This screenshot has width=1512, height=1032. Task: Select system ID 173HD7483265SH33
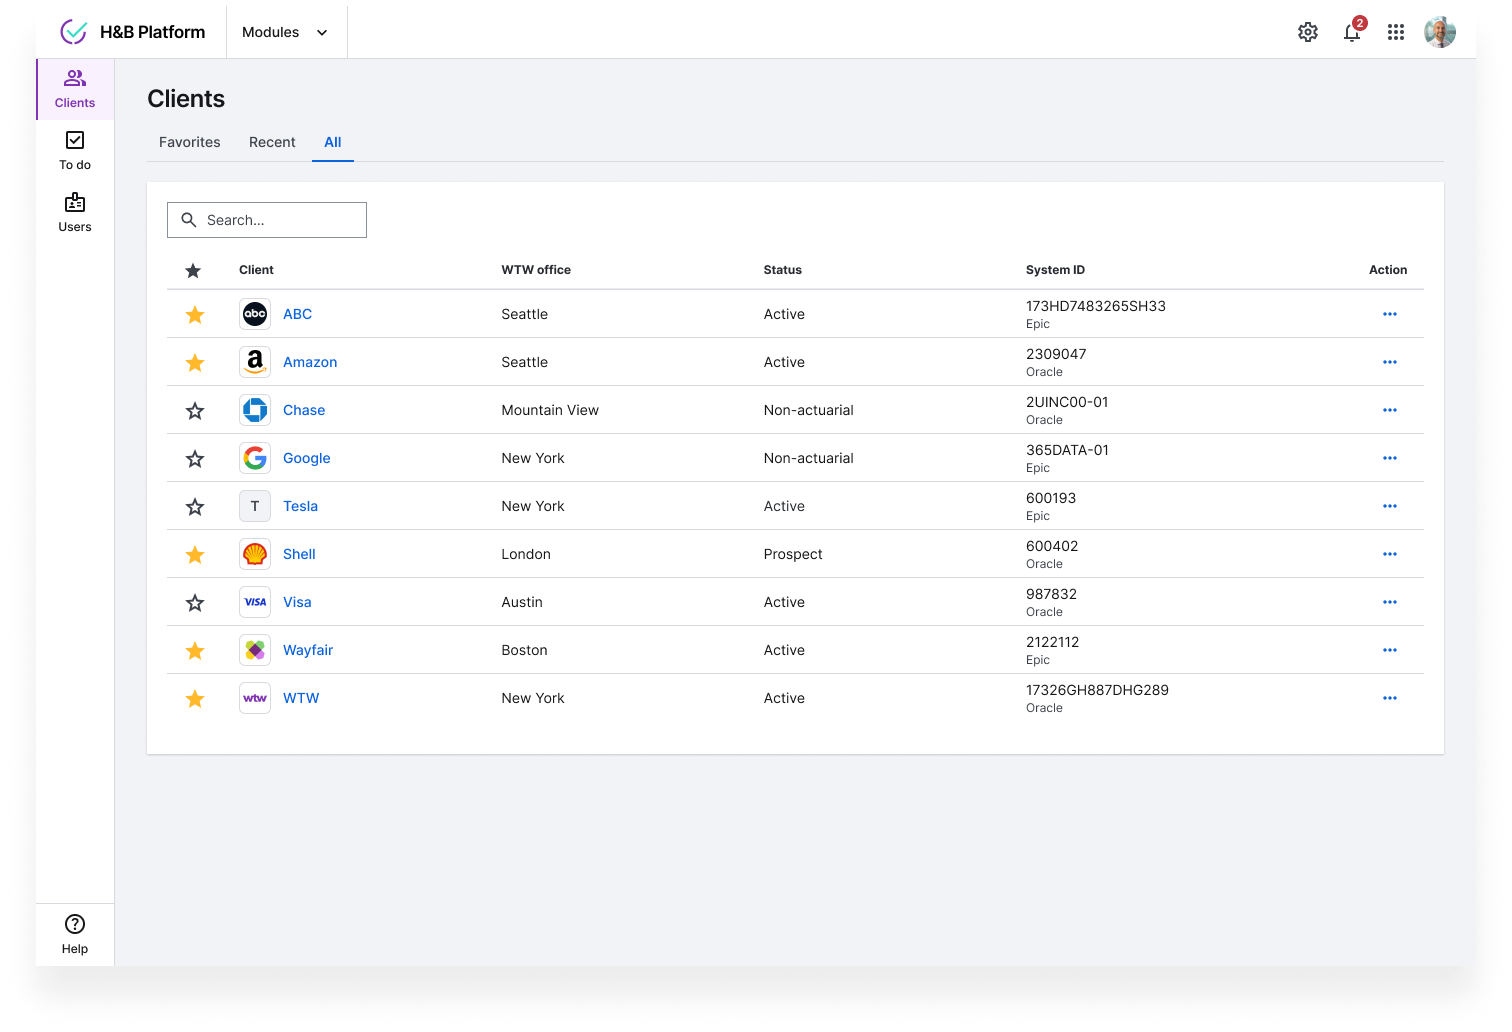point(1096,306)
